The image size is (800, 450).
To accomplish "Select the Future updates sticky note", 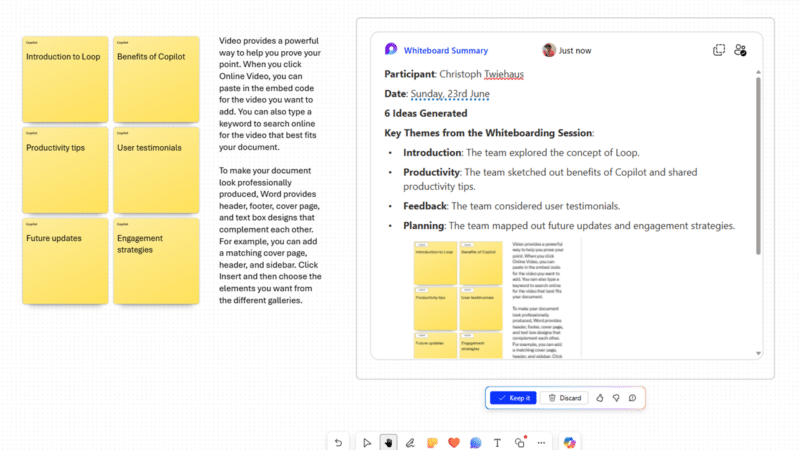I will pyautogui.click(x=65, y=261).
